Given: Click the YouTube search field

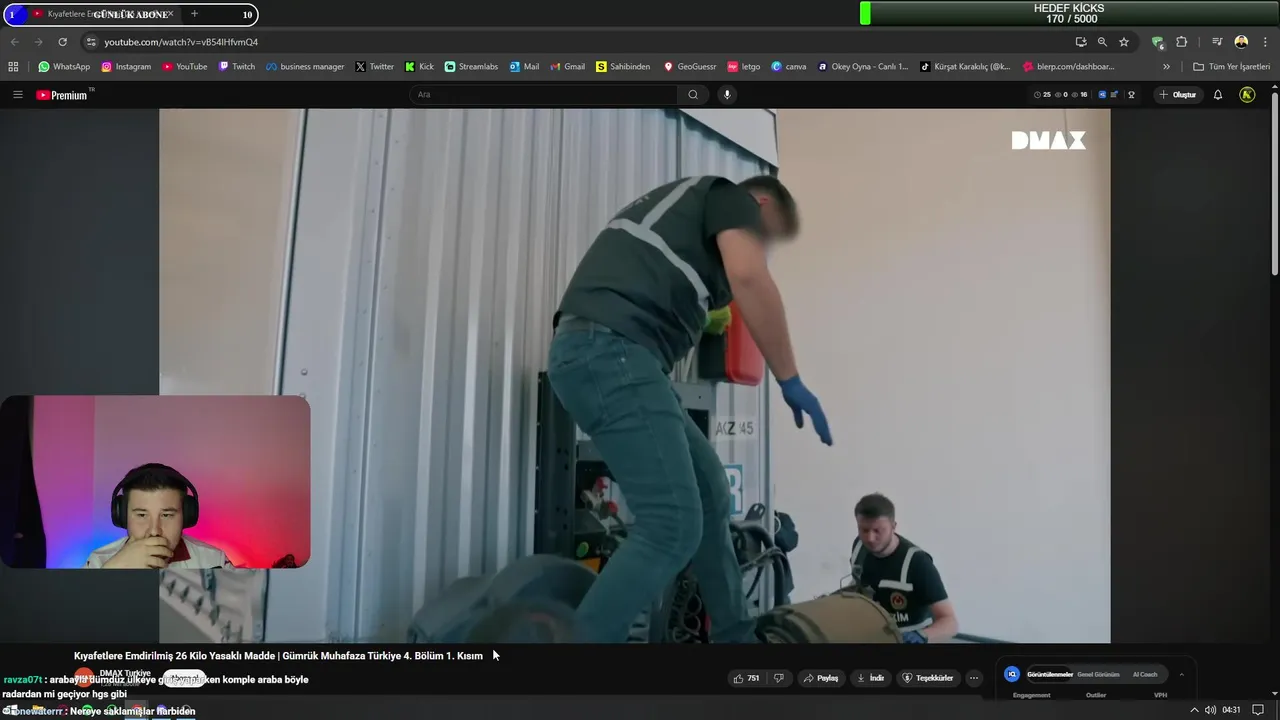Looking at the screenshot, I should 544,95.
